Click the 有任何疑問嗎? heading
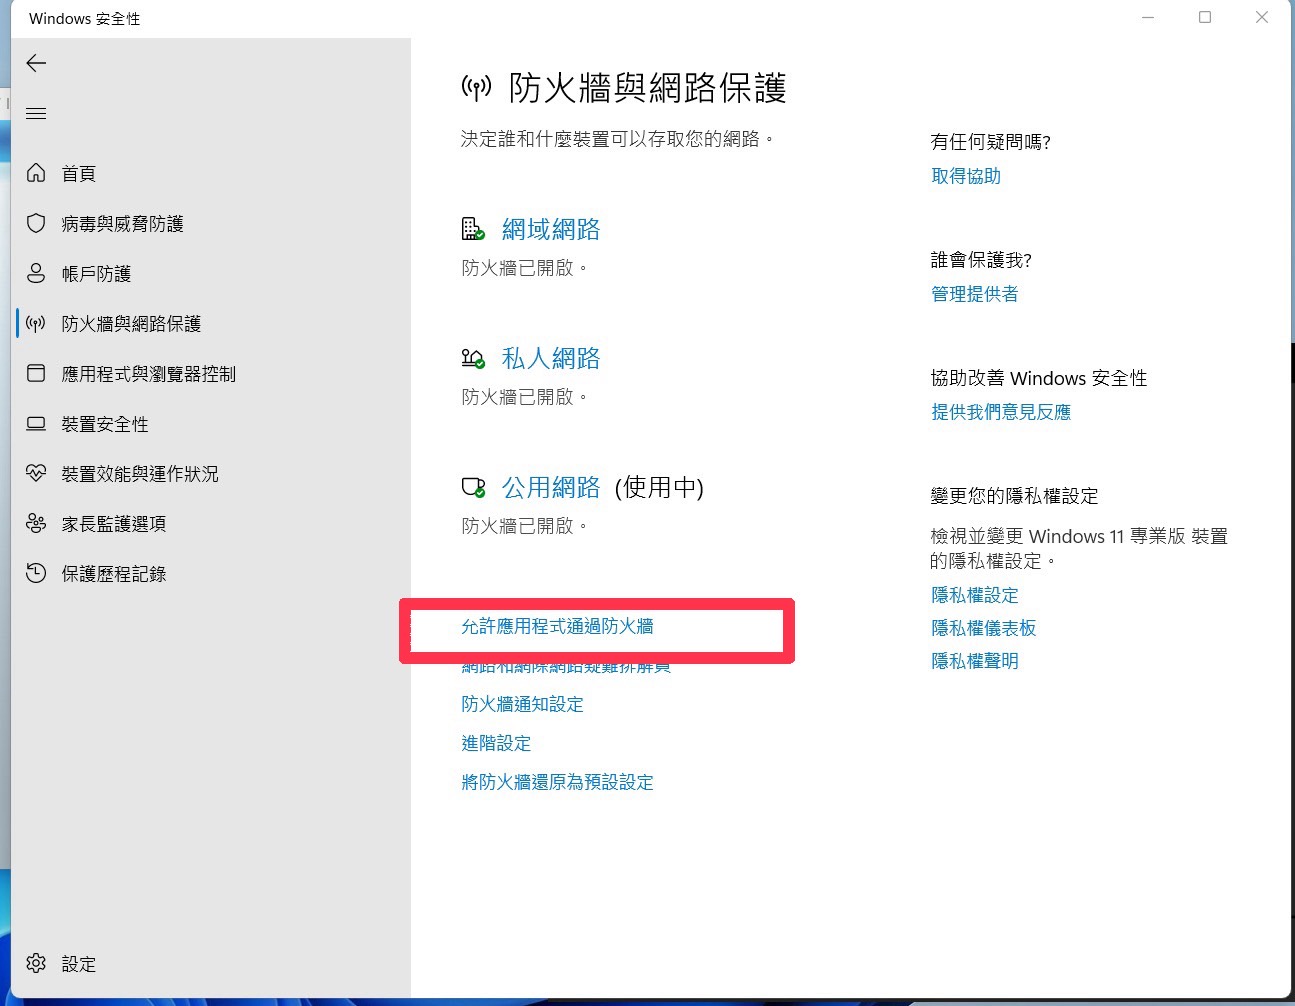This screenshot has height=1006, width=1295. [x=991, y=142]
